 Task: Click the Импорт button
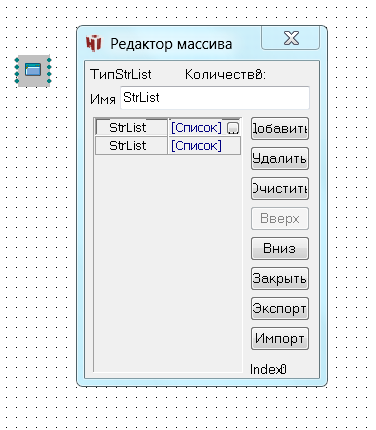click(x=280, y=339)
